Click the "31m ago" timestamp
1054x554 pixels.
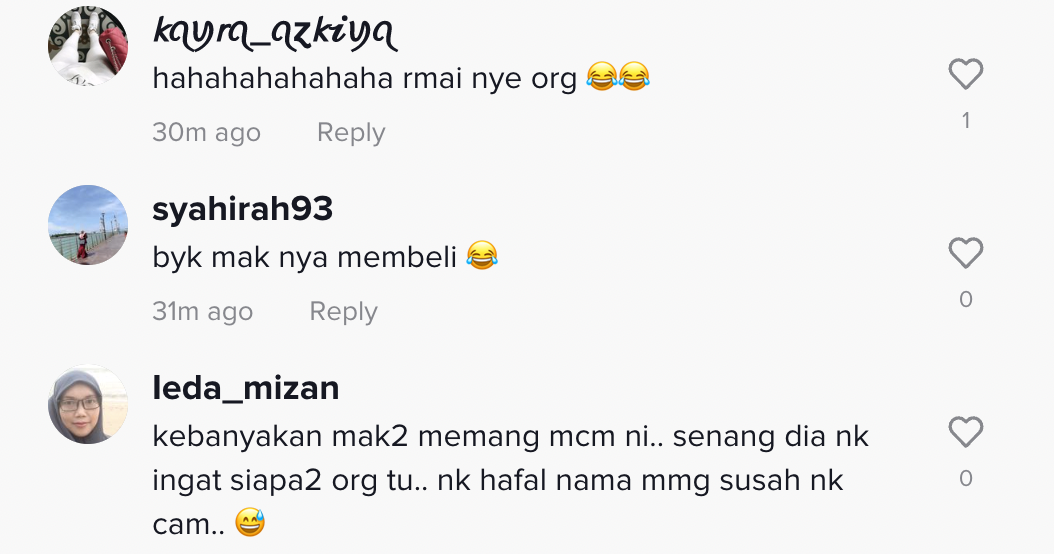point(202,312)
